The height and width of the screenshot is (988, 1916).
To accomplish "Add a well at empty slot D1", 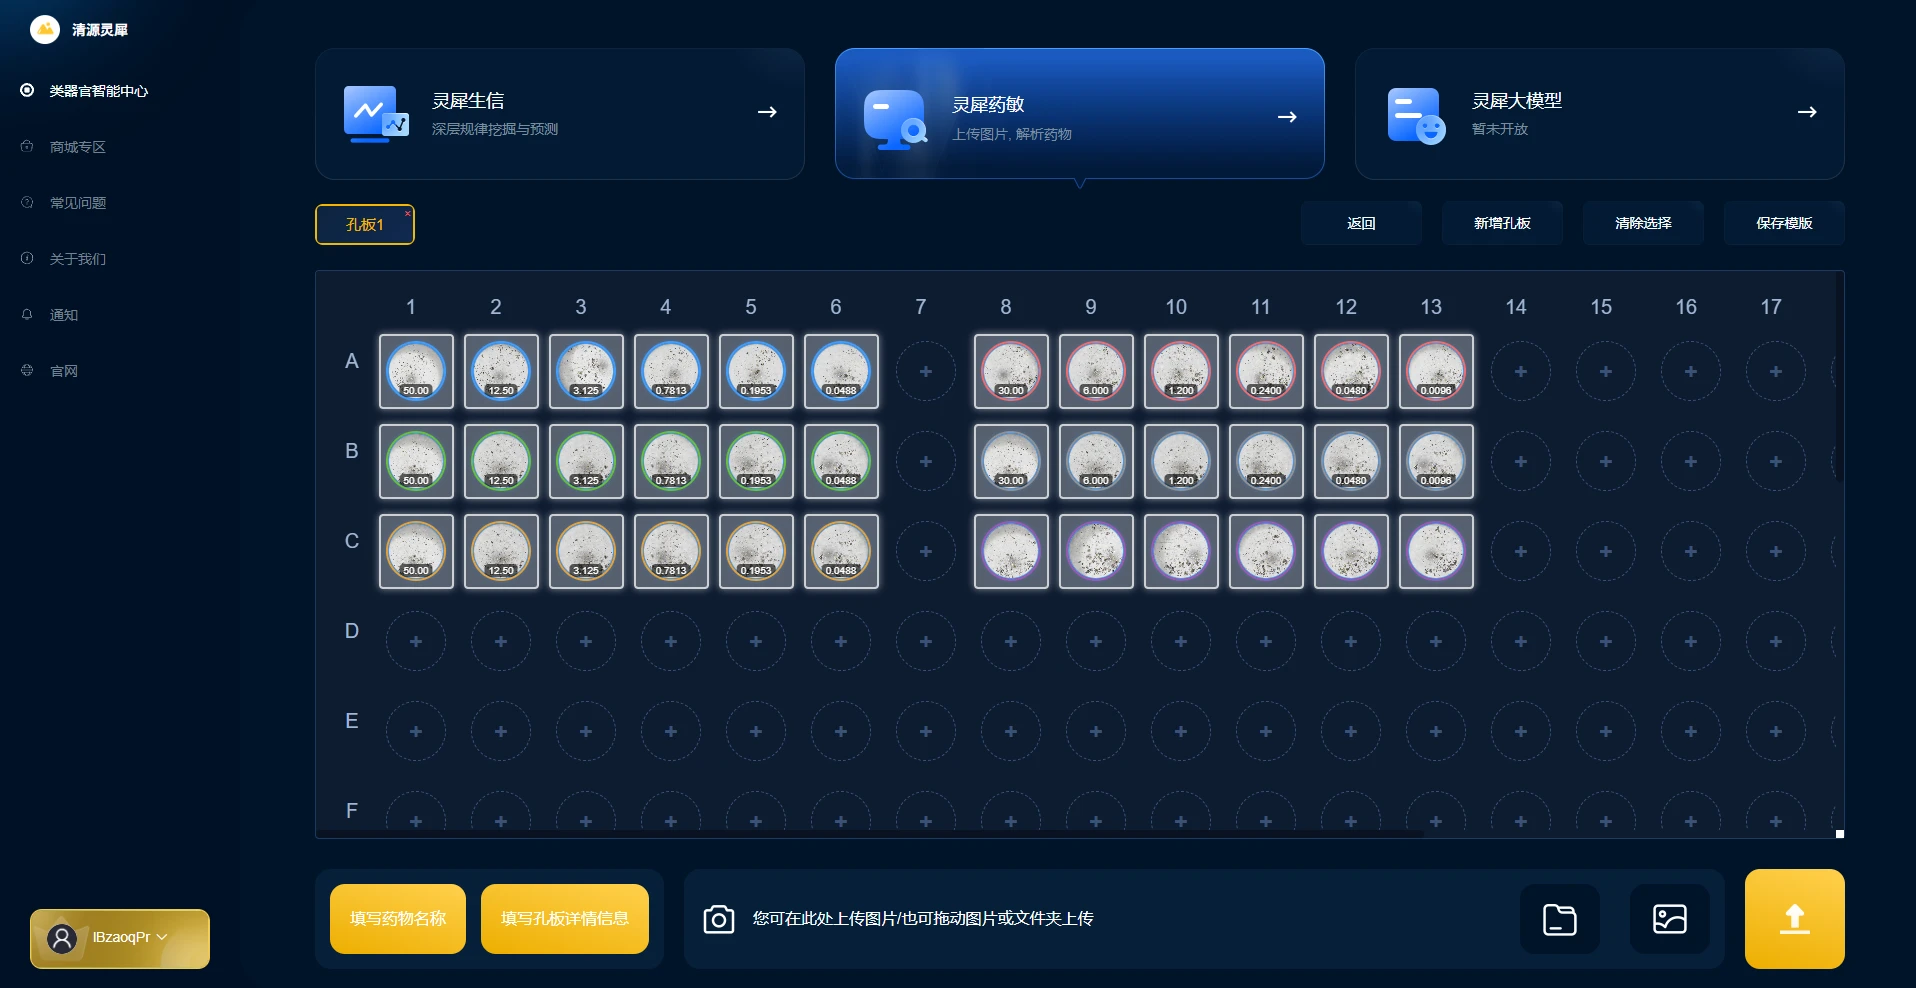I will tap(416, 641).
